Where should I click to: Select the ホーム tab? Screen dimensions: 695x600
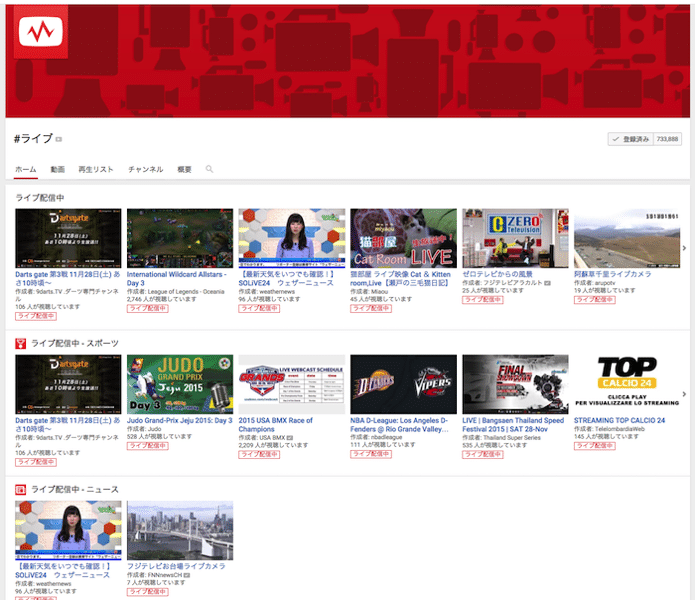(26, 169)
